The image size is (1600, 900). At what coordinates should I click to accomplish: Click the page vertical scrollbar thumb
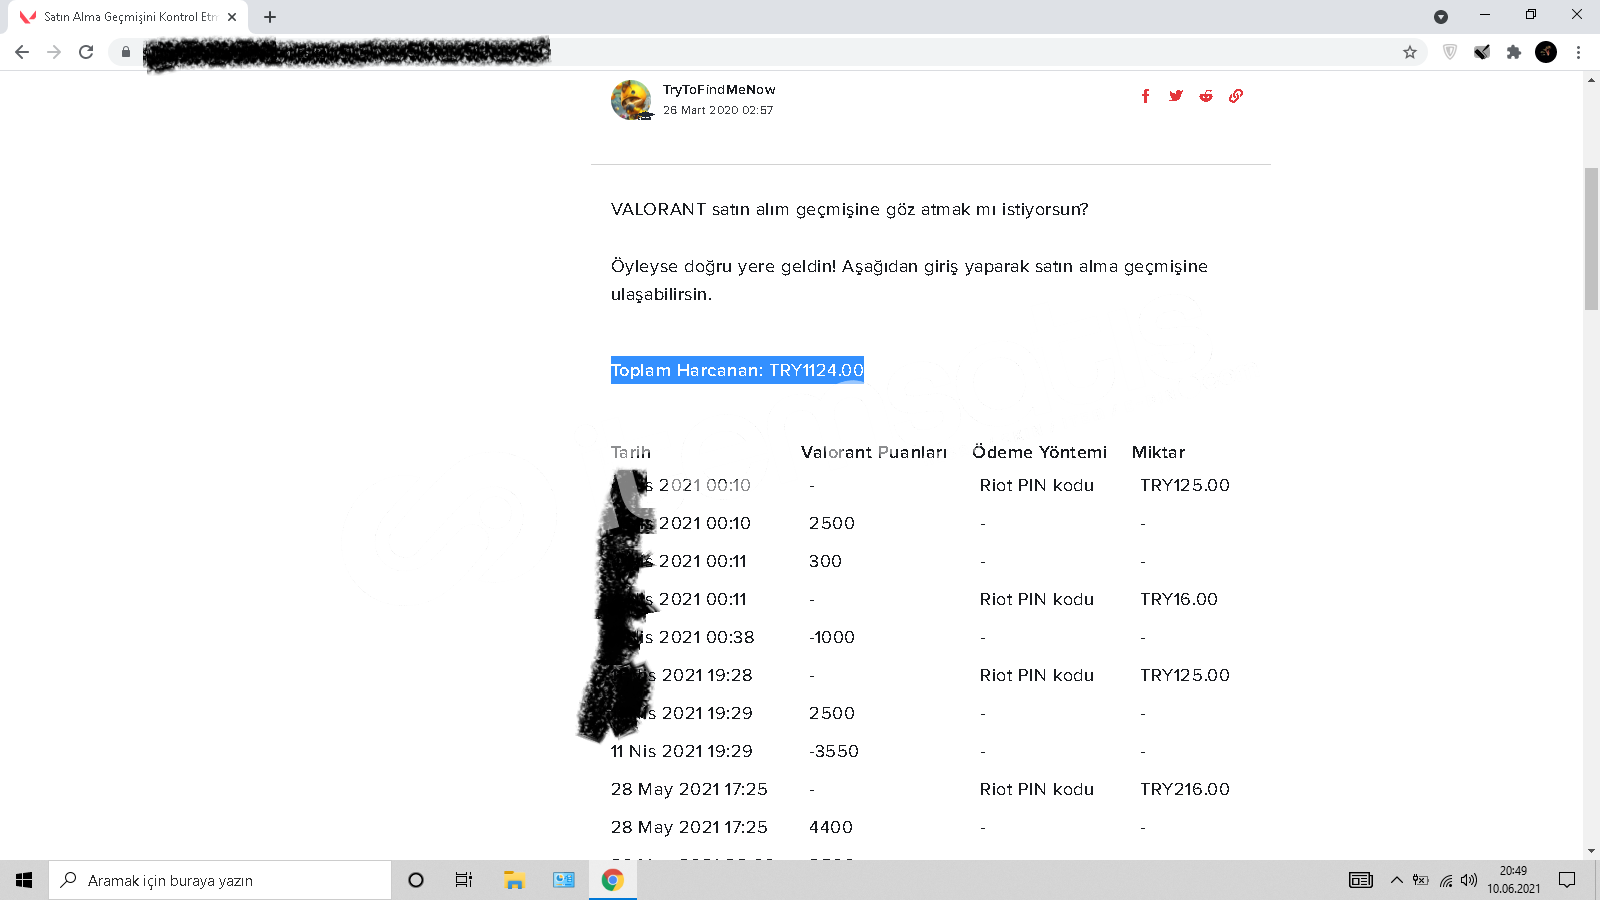coord(1591,239)
